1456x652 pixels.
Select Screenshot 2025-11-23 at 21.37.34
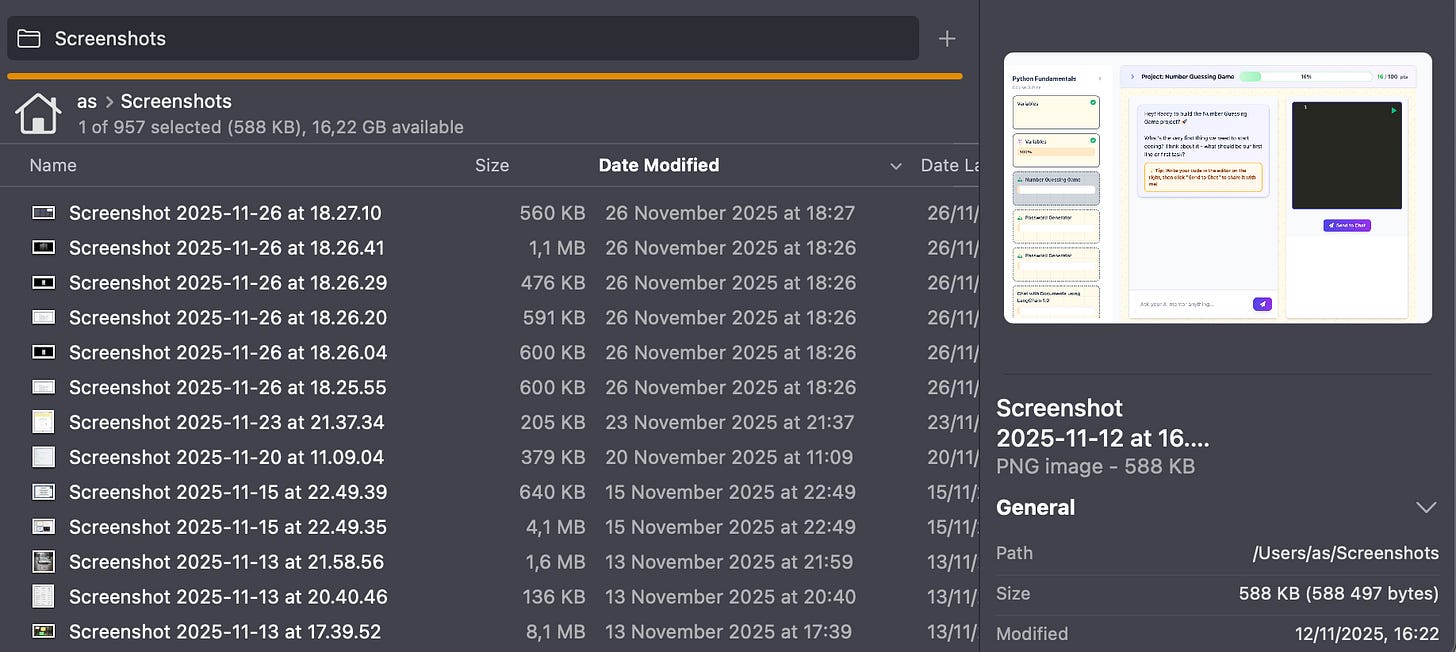(227, 422)
